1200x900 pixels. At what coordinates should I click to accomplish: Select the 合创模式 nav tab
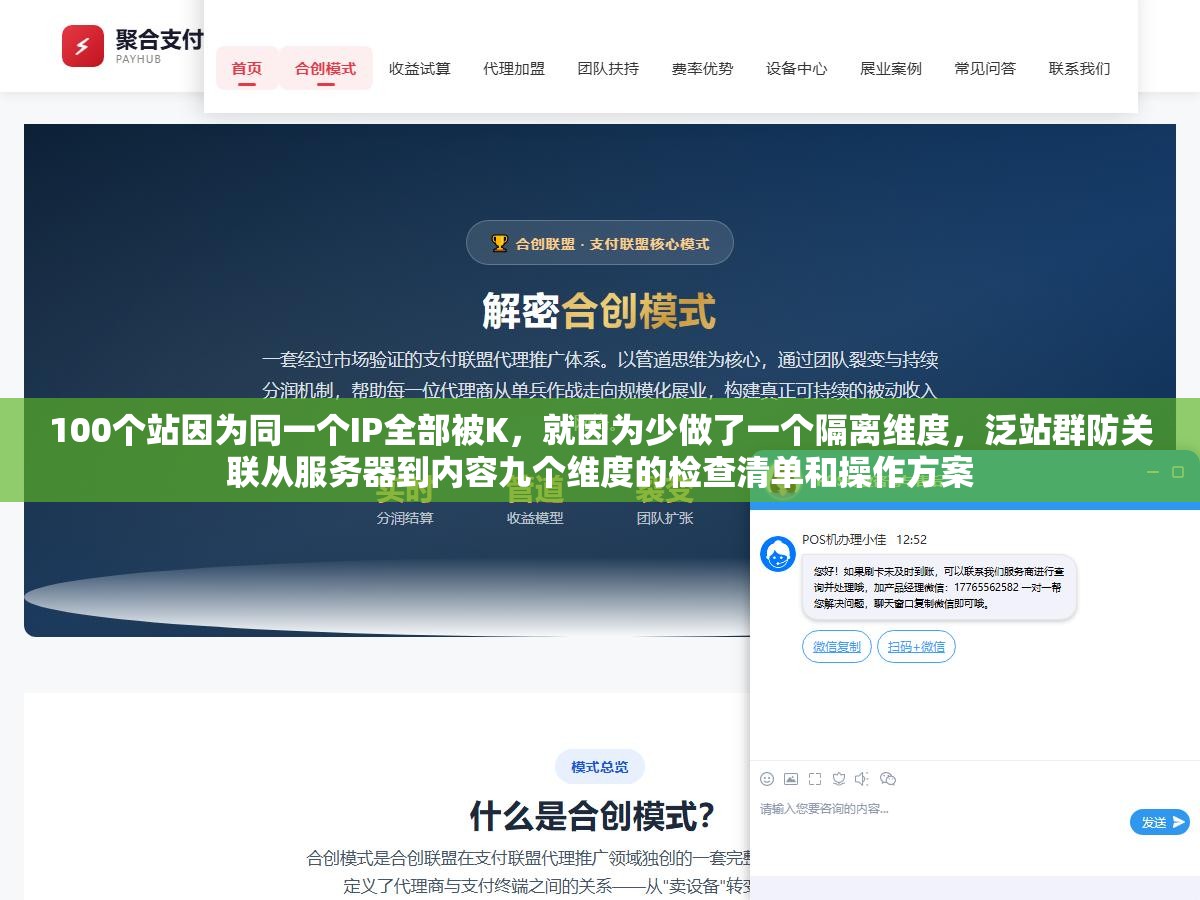pyautogui.click(x=325, y=68)
